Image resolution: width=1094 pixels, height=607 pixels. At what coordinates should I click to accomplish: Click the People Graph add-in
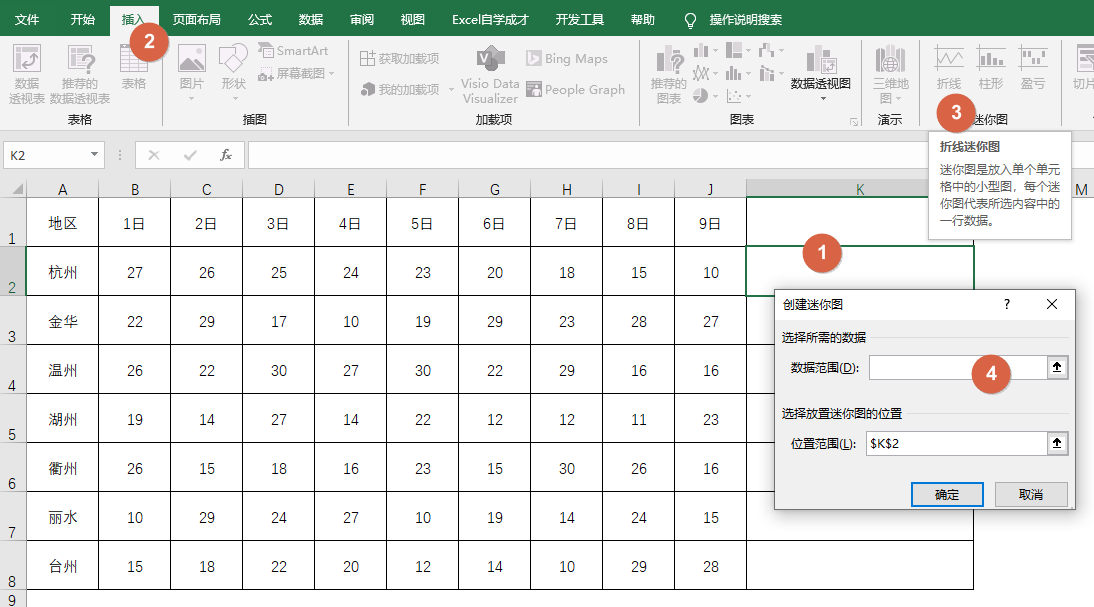[576, 89]
